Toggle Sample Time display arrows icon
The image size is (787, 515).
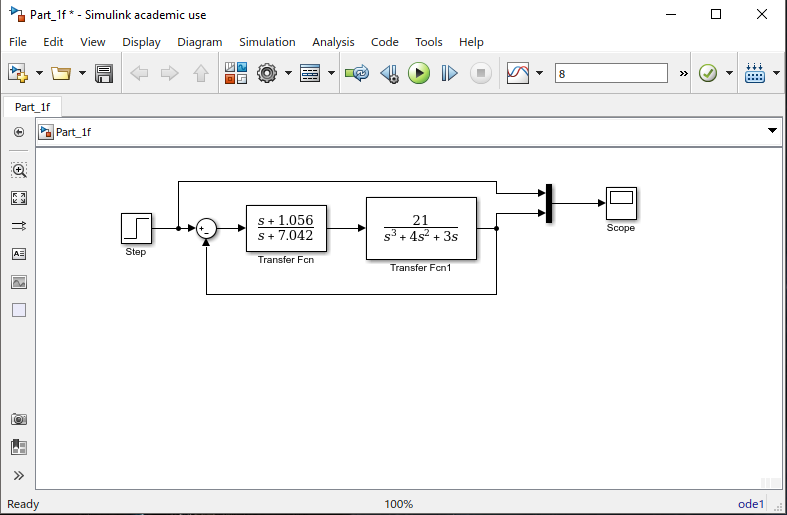[19, 226]
